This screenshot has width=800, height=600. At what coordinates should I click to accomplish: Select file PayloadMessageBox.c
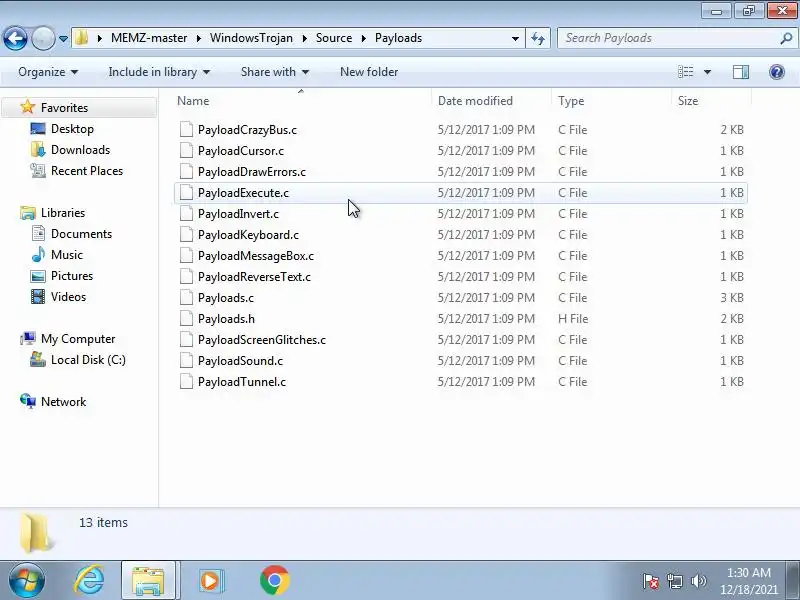(x=461, y=256)
